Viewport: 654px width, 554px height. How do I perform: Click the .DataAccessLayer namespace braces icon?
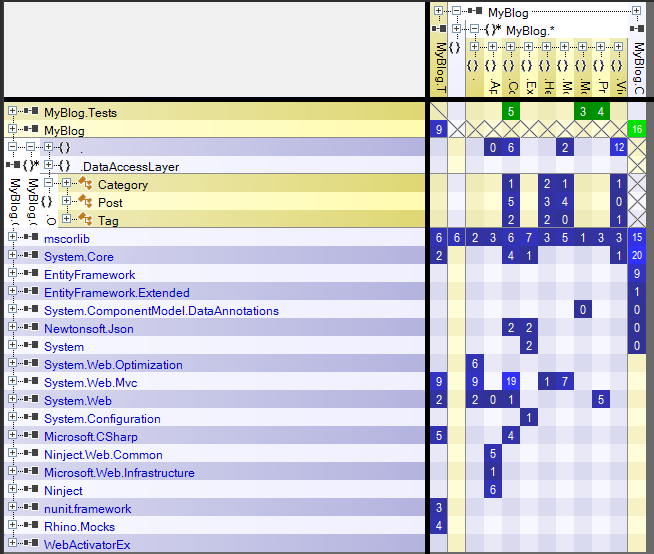(64, 166)
